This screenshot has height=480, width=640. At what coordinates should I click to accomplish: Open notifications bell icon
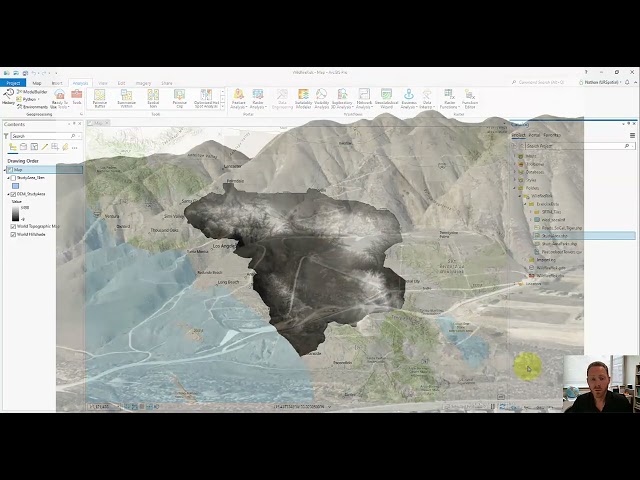627,82
